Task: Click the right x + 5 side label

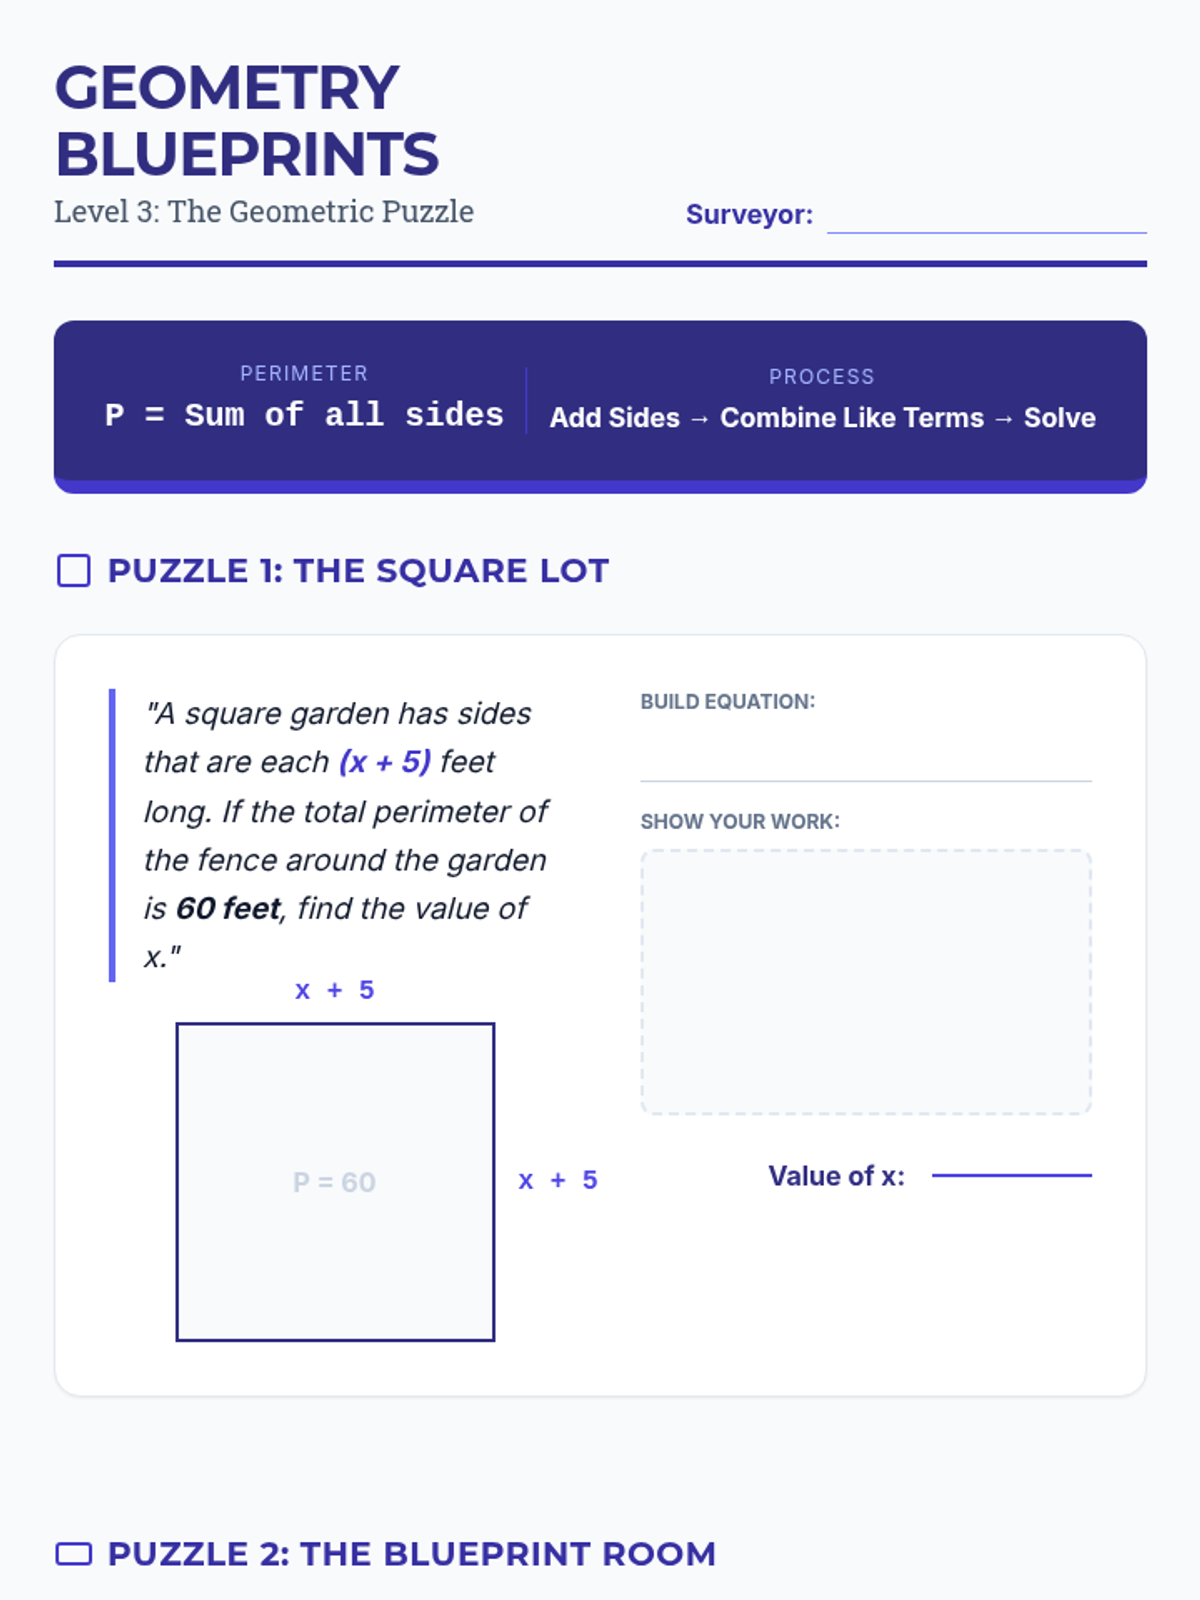Action: pyautogui.click(x=558, y=1180)
